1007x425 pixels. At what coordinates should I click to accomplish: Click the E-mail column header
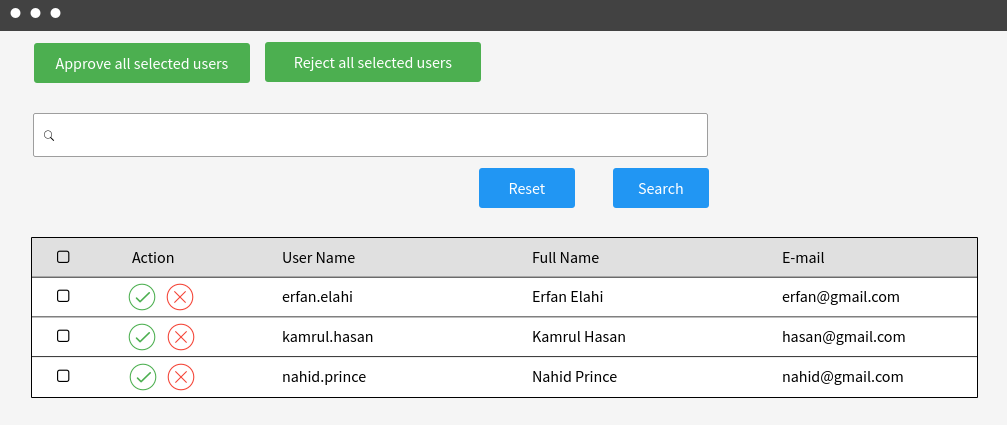tap(803, 258)
